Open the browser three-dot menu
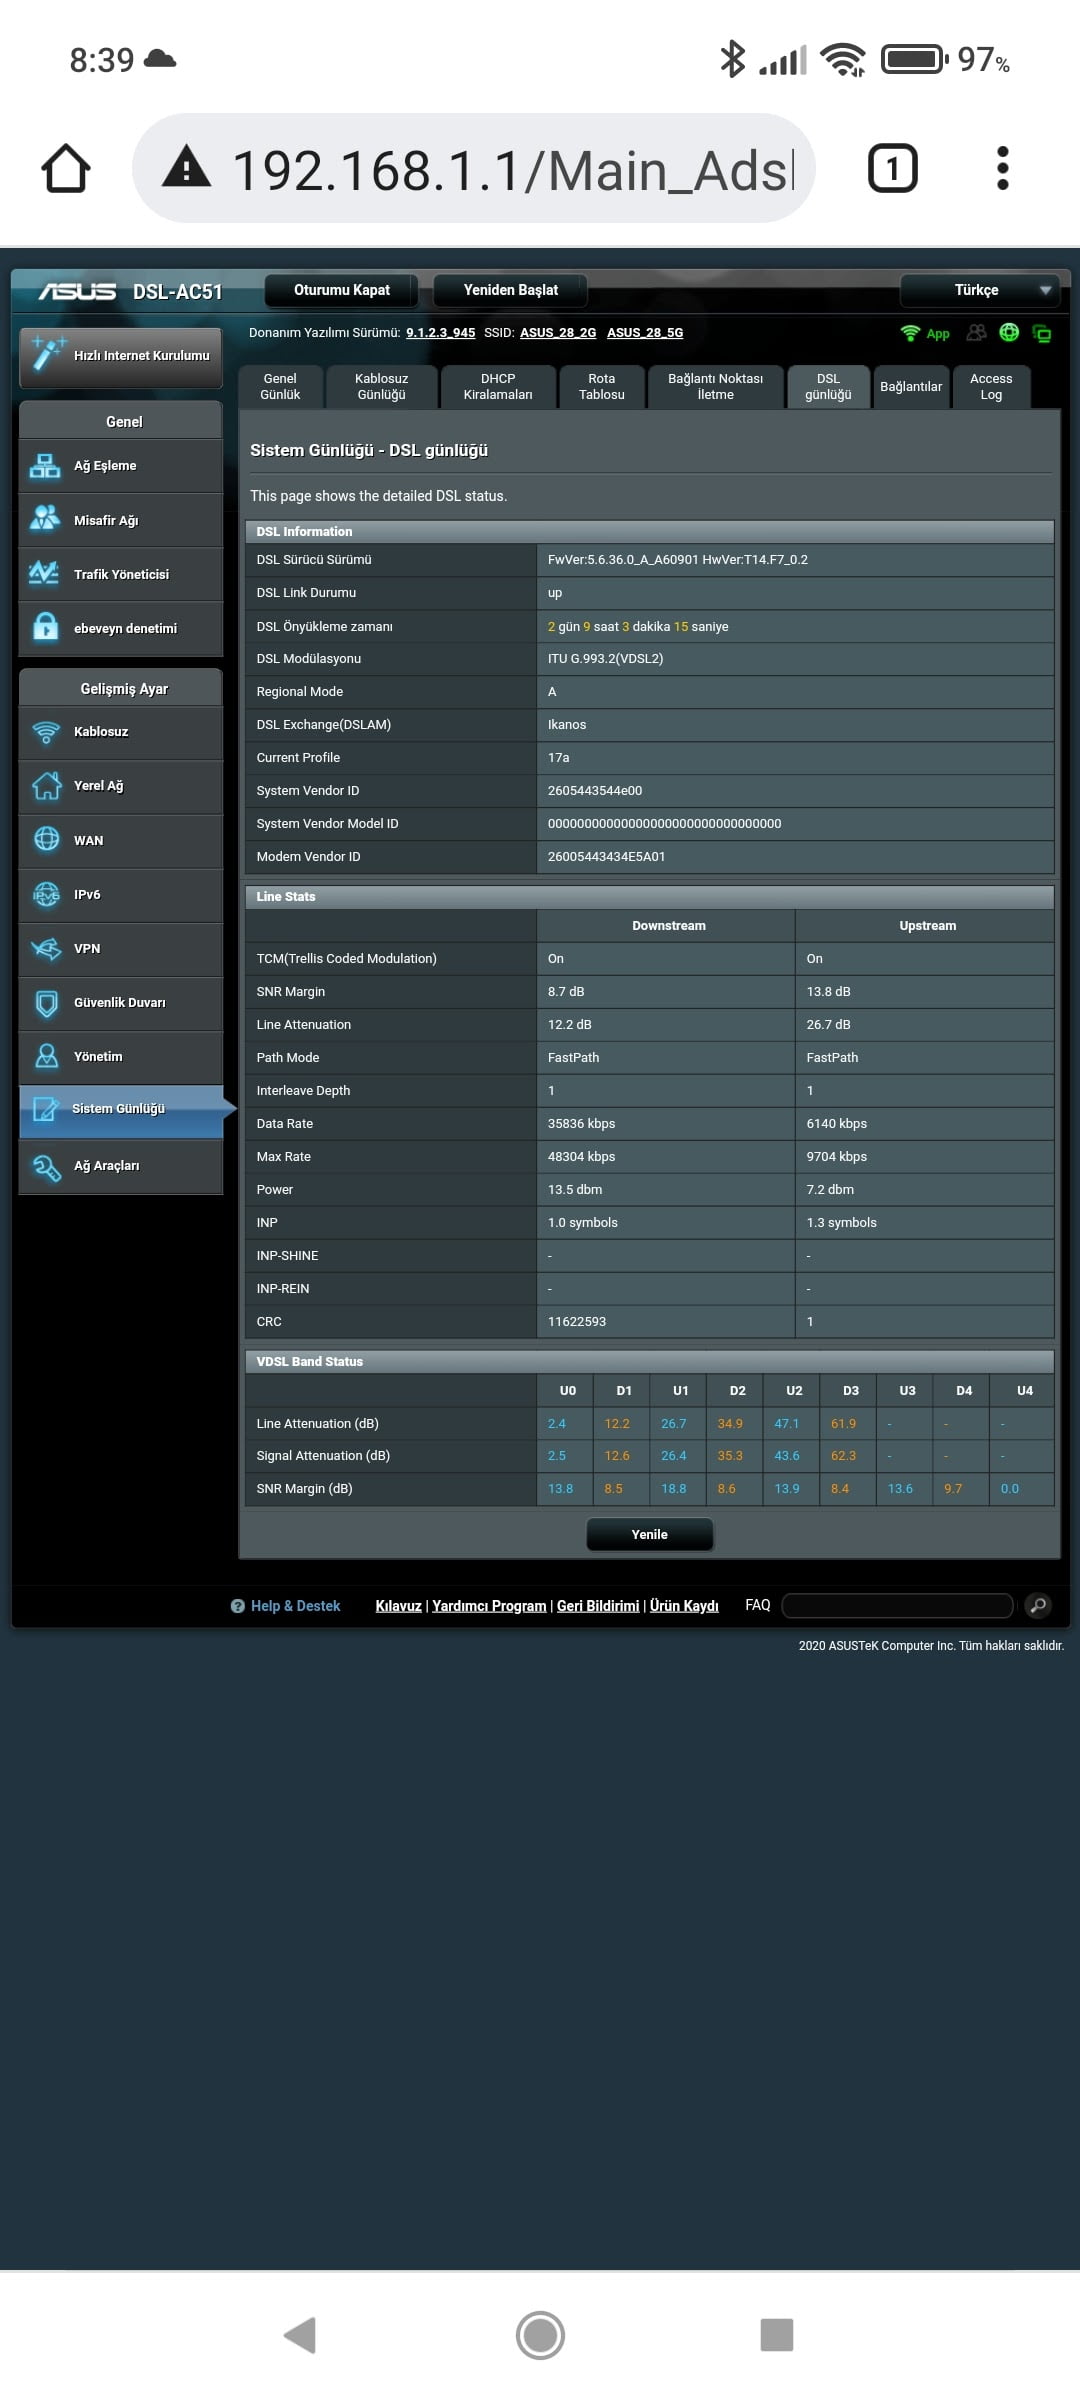 click(x=1002, y=168)
